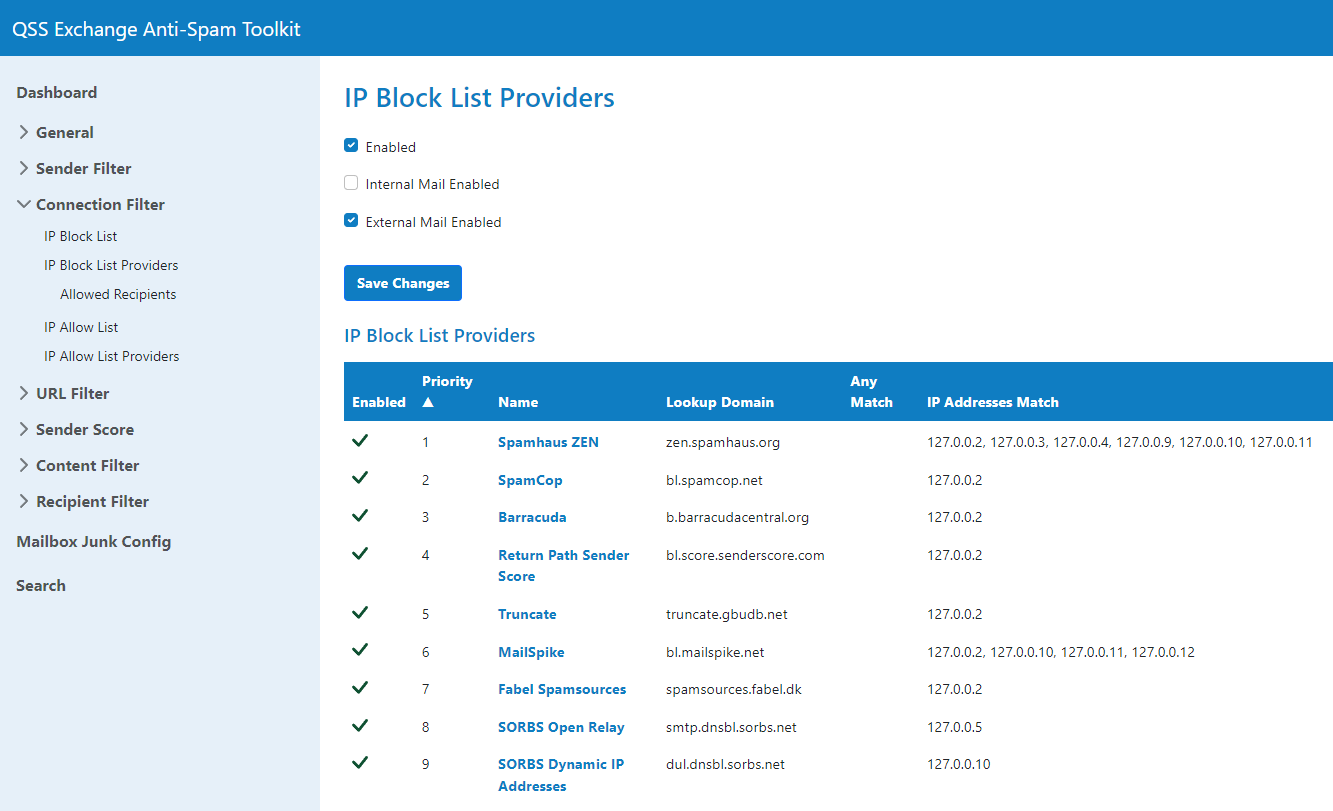Open the Barracuda provider link

tap(532, 517)
